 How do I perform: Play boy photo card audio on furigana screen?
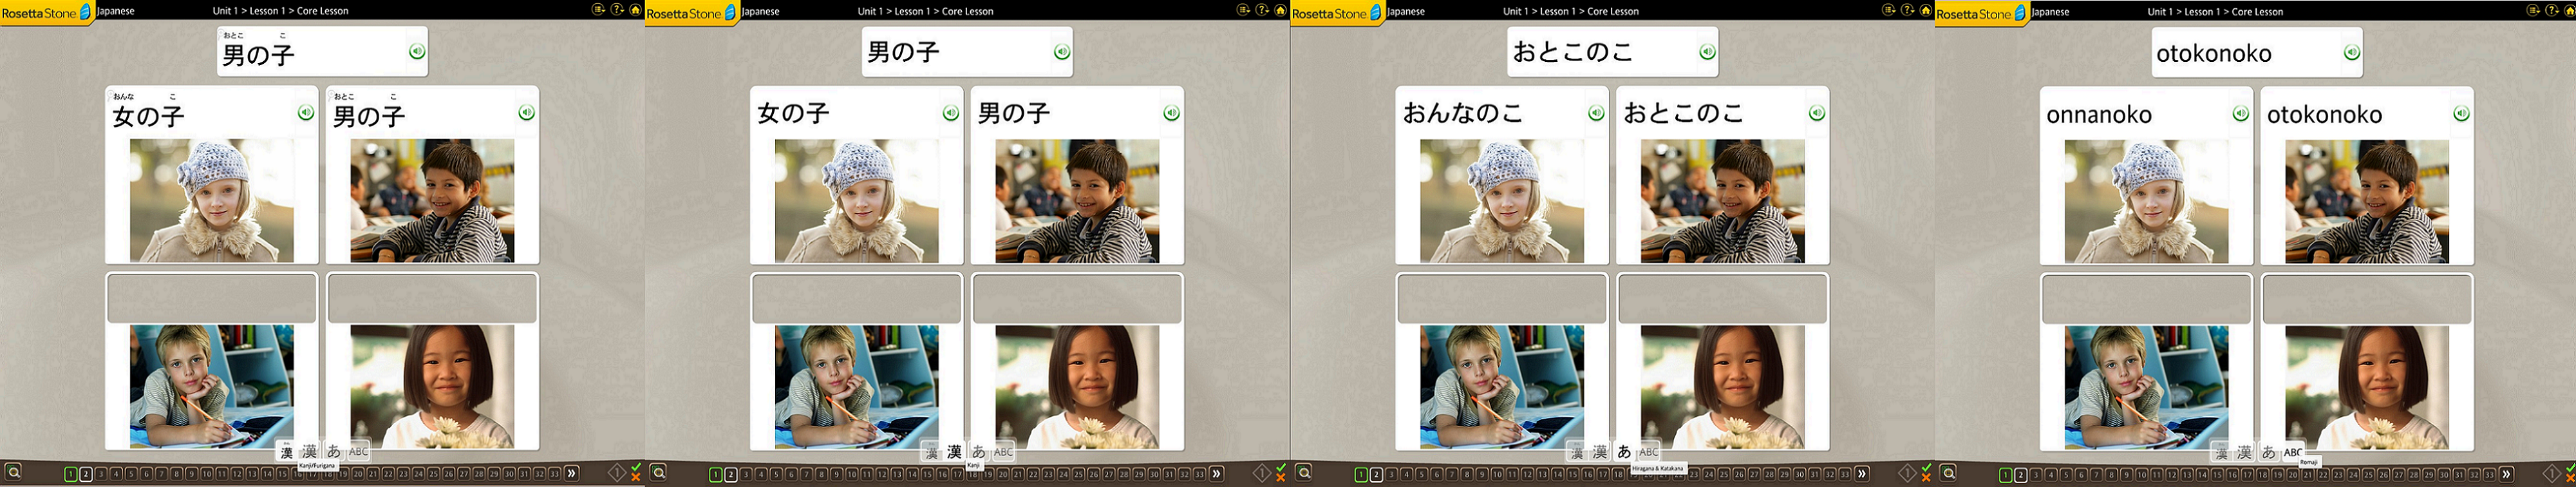[526, 112]
